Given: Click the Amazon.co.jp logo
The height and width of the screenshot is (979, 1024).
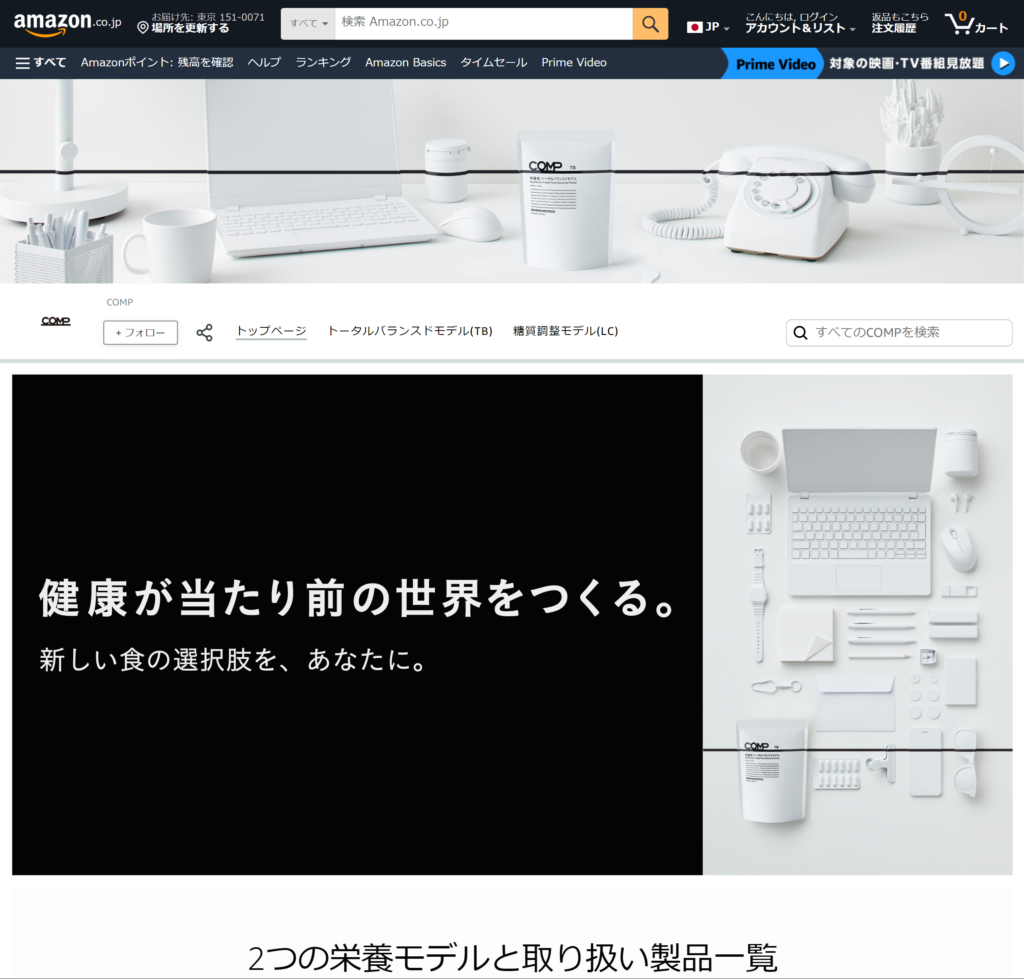Looking at the screenshot, I should (x=67, y=24).
